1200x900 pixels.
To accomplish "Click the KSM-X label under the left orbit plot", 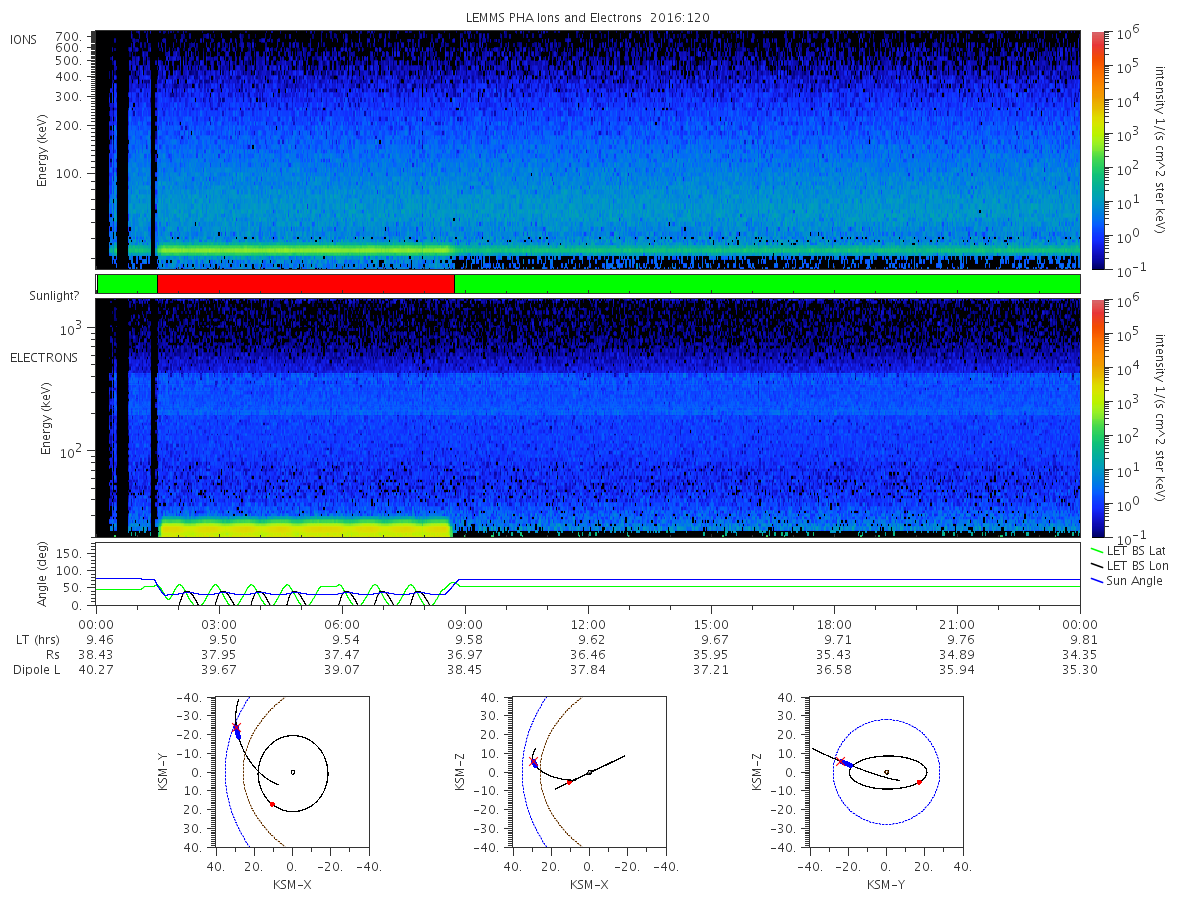I will click(291, 884).
